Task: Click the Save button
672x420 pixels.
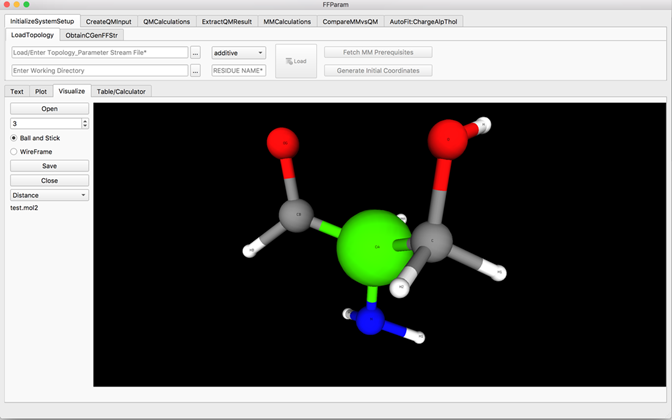Action: pos(49,166)
